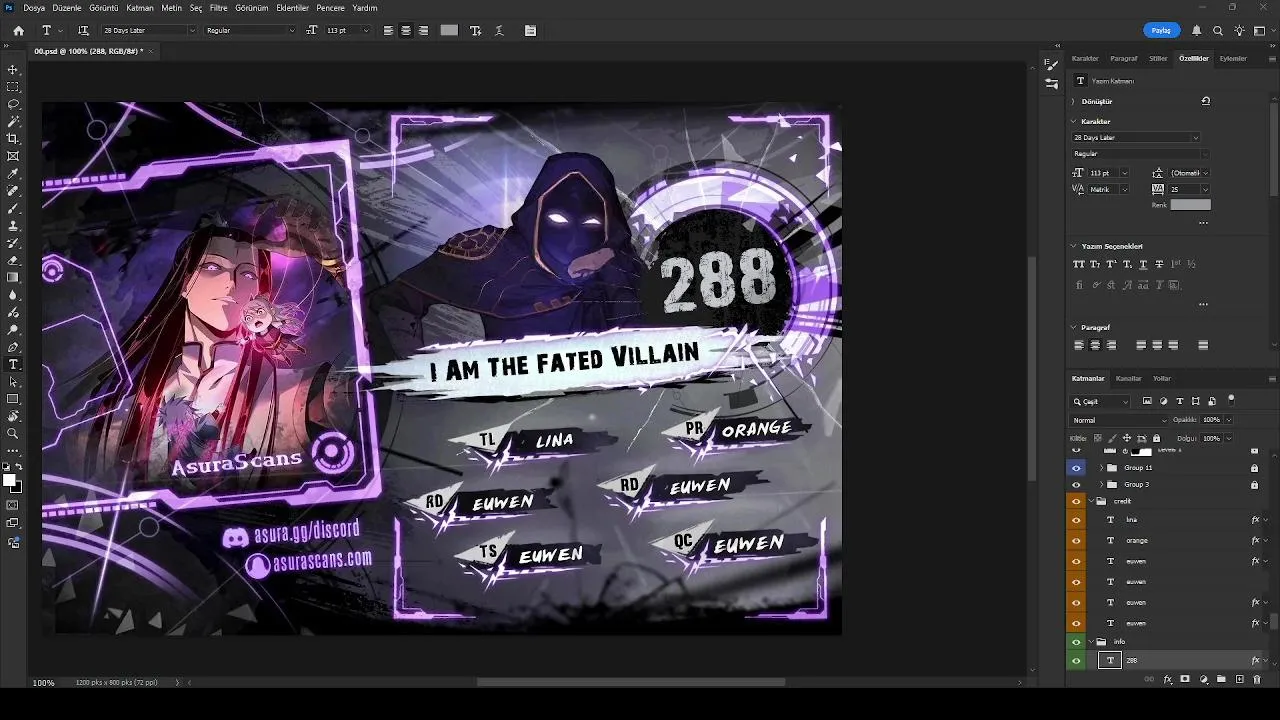Select the Eyedropper tool

click(x=13, y=173)
